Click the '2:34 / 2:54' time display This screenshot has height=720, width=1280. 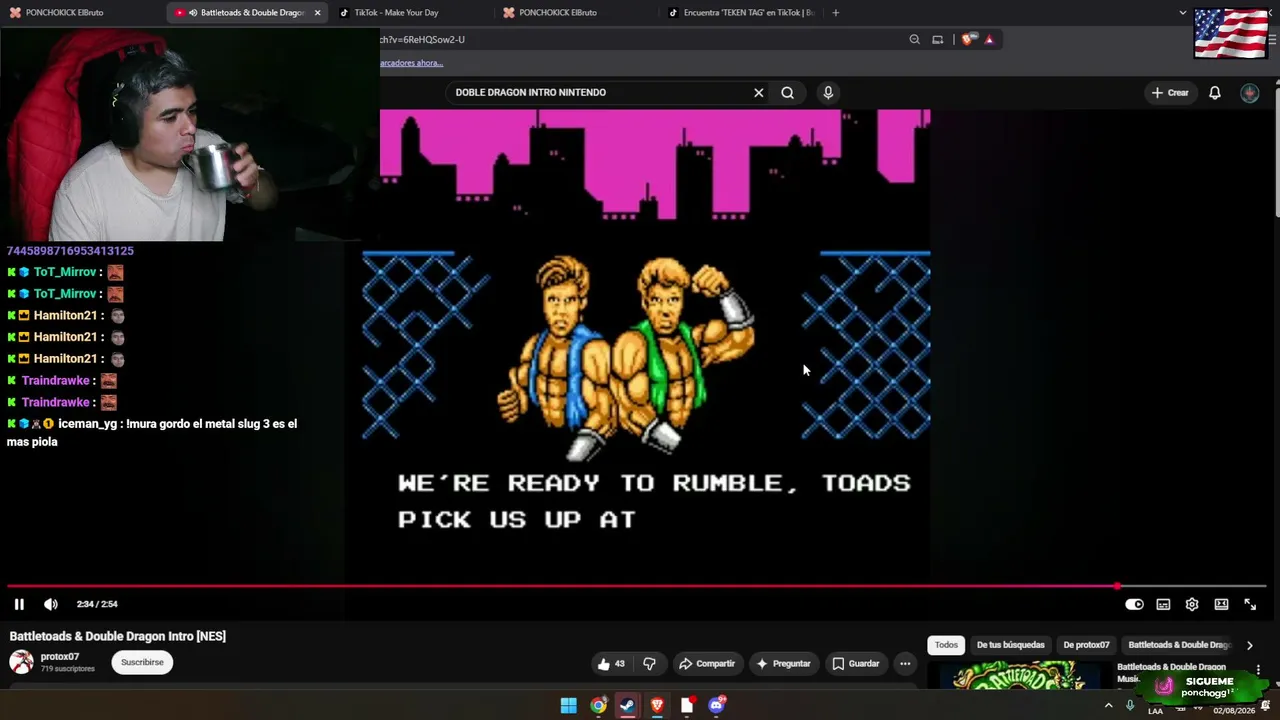97,604
